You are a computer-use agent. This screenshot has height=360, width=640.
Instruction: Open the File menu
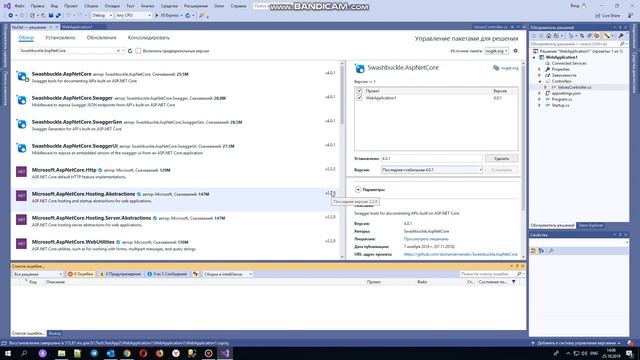(19, 6)
